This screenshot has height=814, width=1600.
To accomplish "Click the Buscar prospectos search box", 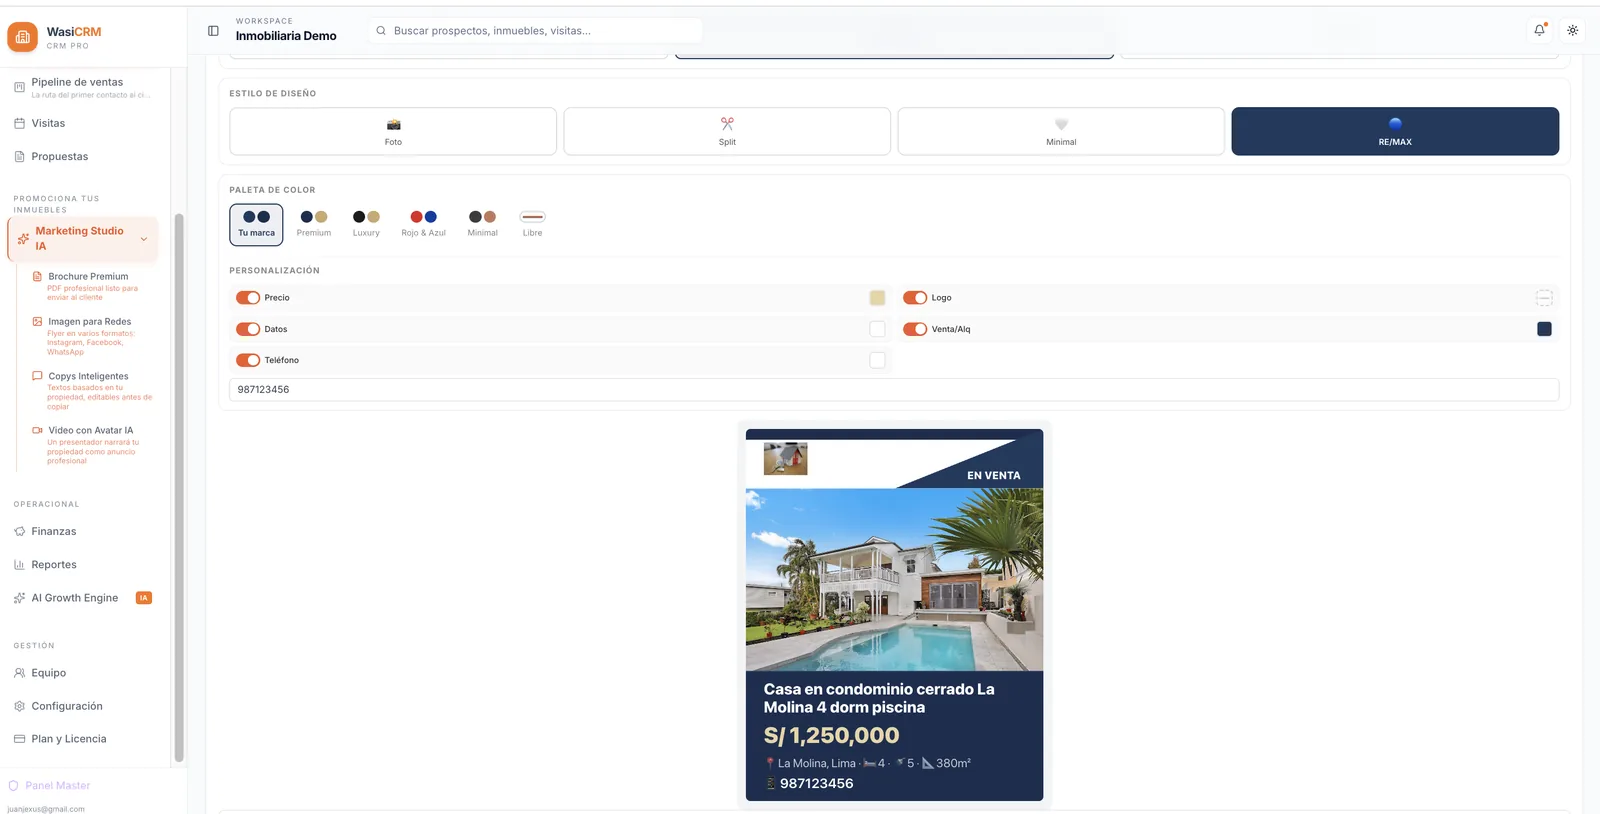I will point(535,31).
